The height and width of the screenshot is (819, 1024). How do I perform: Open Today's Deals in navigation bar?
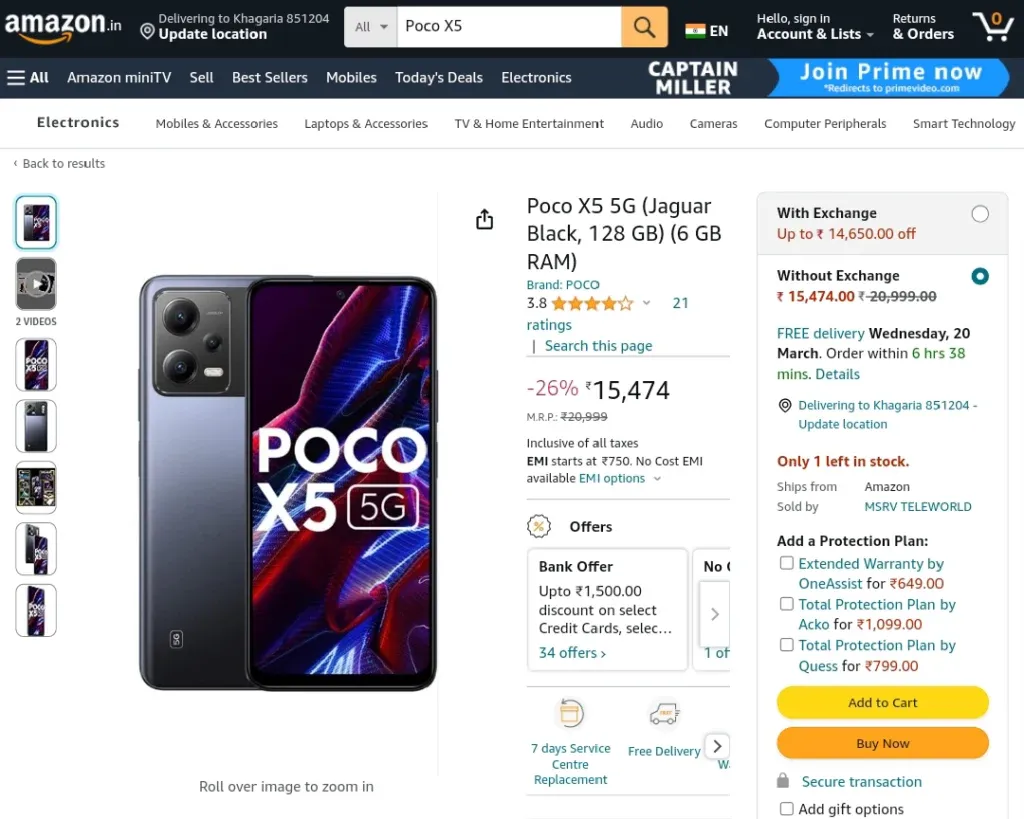(x=439, y=78)
